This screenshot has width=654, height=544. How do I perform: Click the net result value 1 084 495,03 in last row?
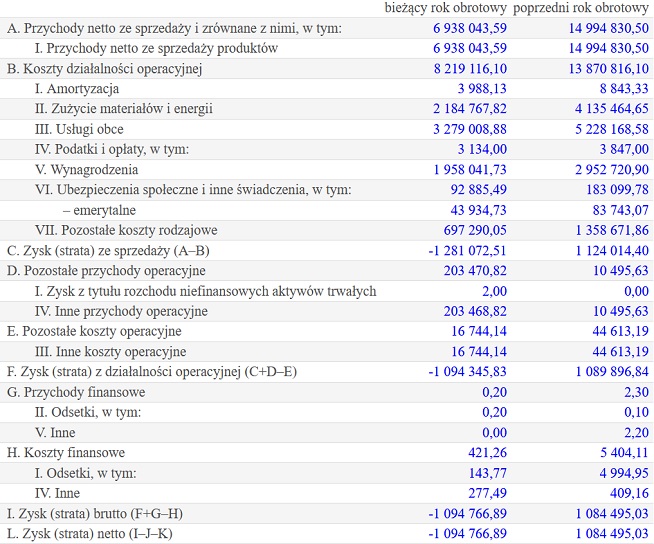click(612, 533)
